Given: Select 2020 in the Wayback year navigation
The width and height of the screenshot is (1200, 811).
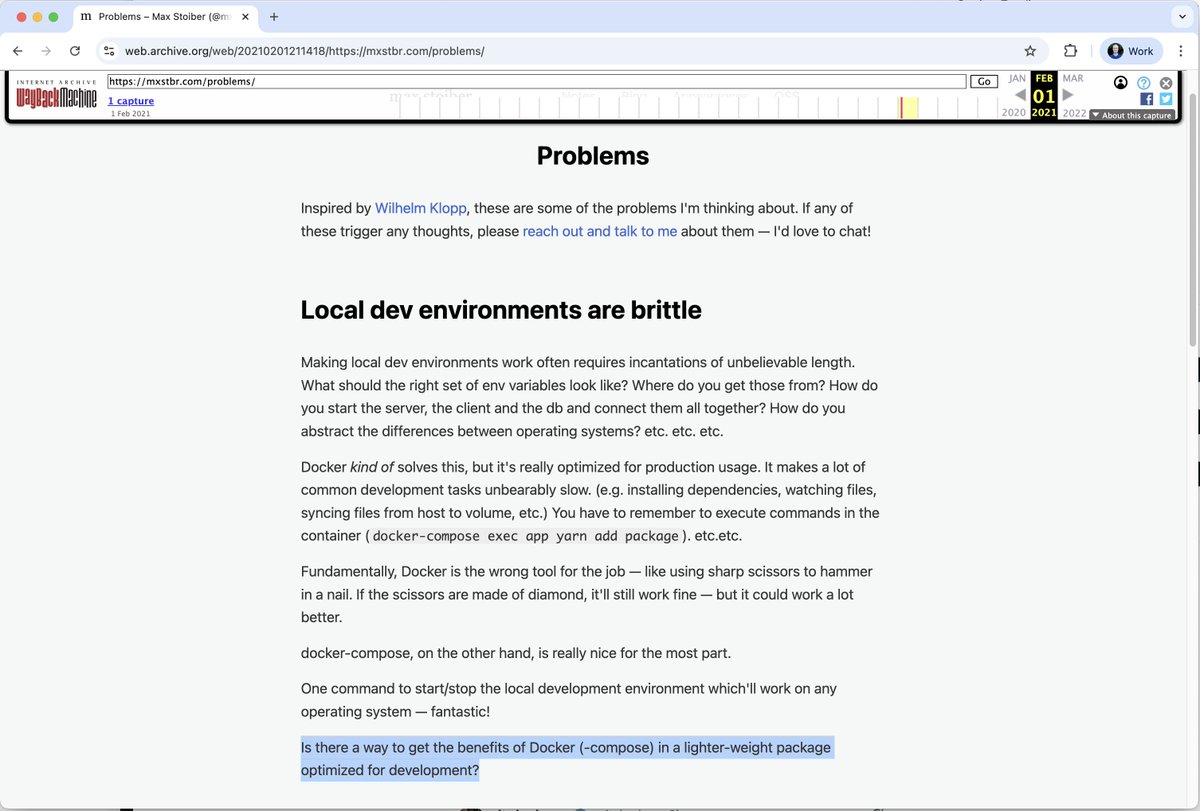Looking at the screenshot, I should coord(1014,113).
